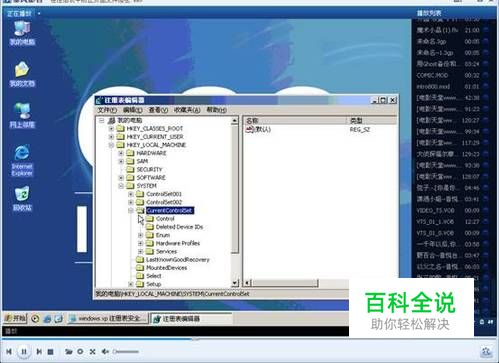The image size is (499, 363).
Task: Expand the Setup key
Action: pyautogui.click(x=131, y=284)
